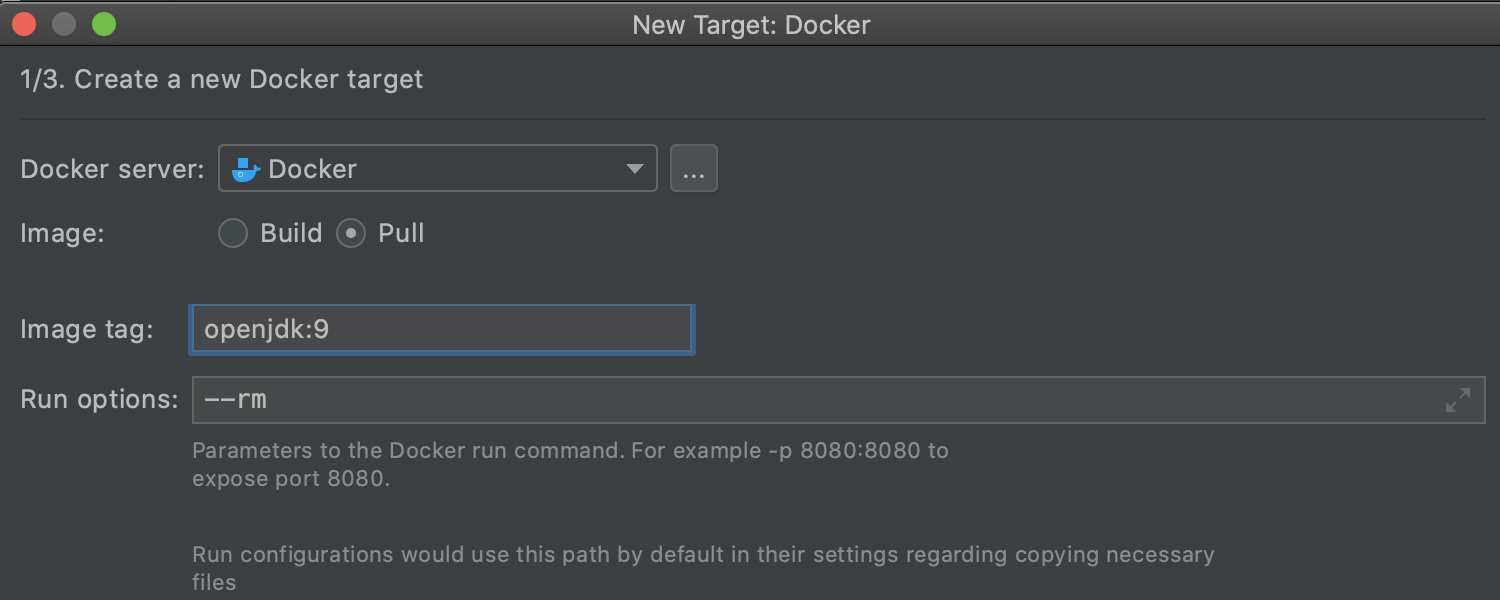Close the New Target dialog
This screenshot has height=600, width=1500.
tap(24, 24)
